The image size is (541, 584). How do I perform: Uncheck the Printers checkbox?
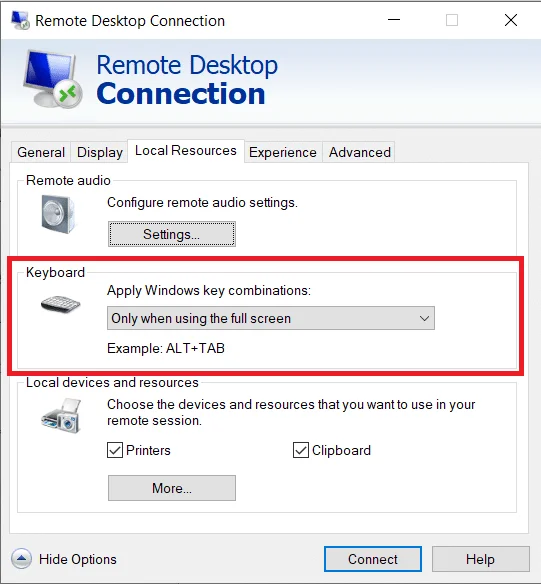point(115,450)
